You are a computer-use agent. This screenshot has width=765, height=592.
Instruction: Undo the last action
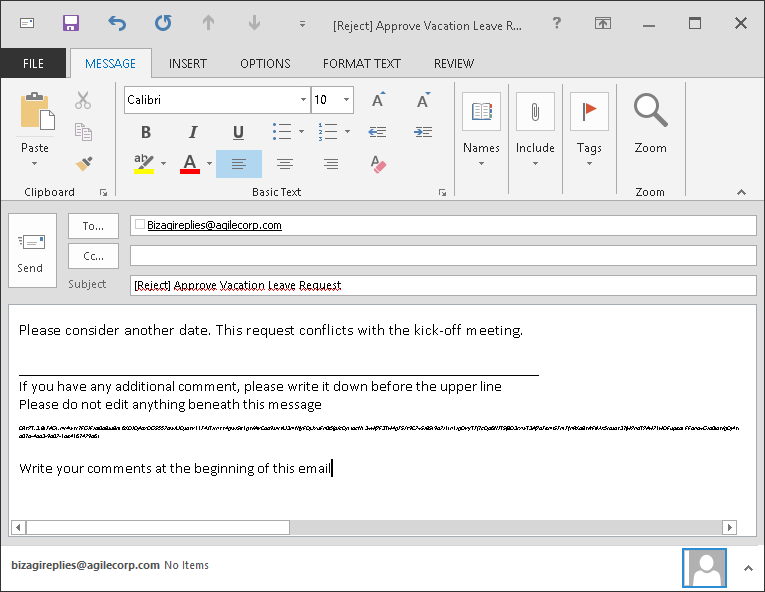coord(117,23)
